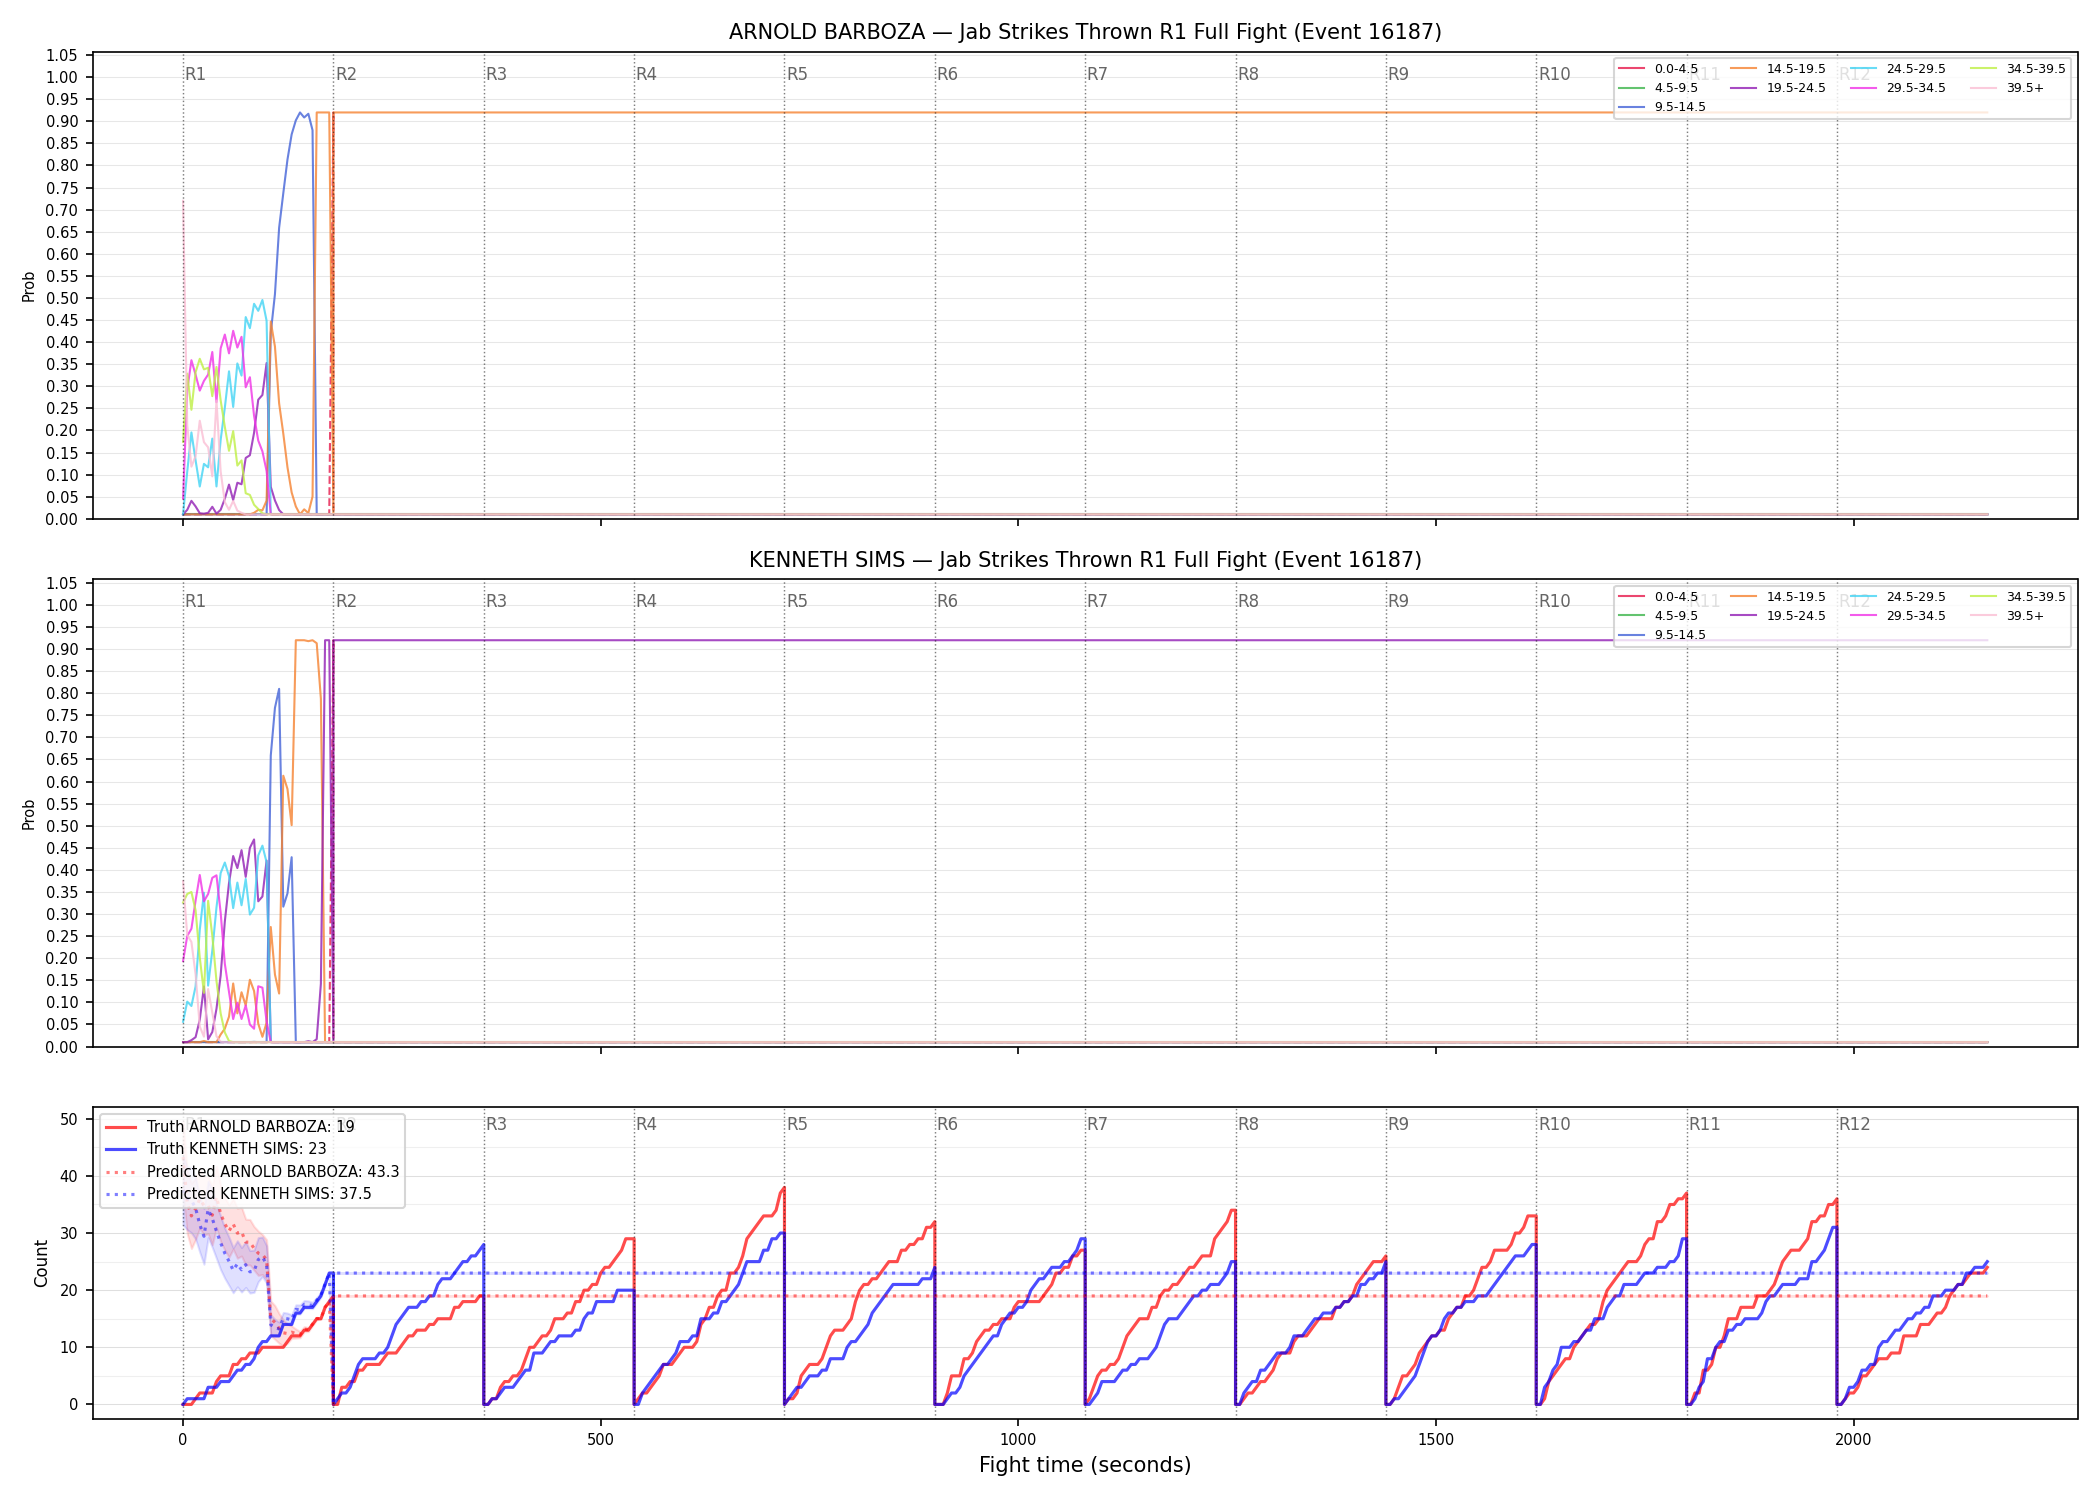The width and height of the screenshot is (2100, 1500).
Task: Click '19.5-24.5' in the Barboza chart legend
Action: point(1796,88)
